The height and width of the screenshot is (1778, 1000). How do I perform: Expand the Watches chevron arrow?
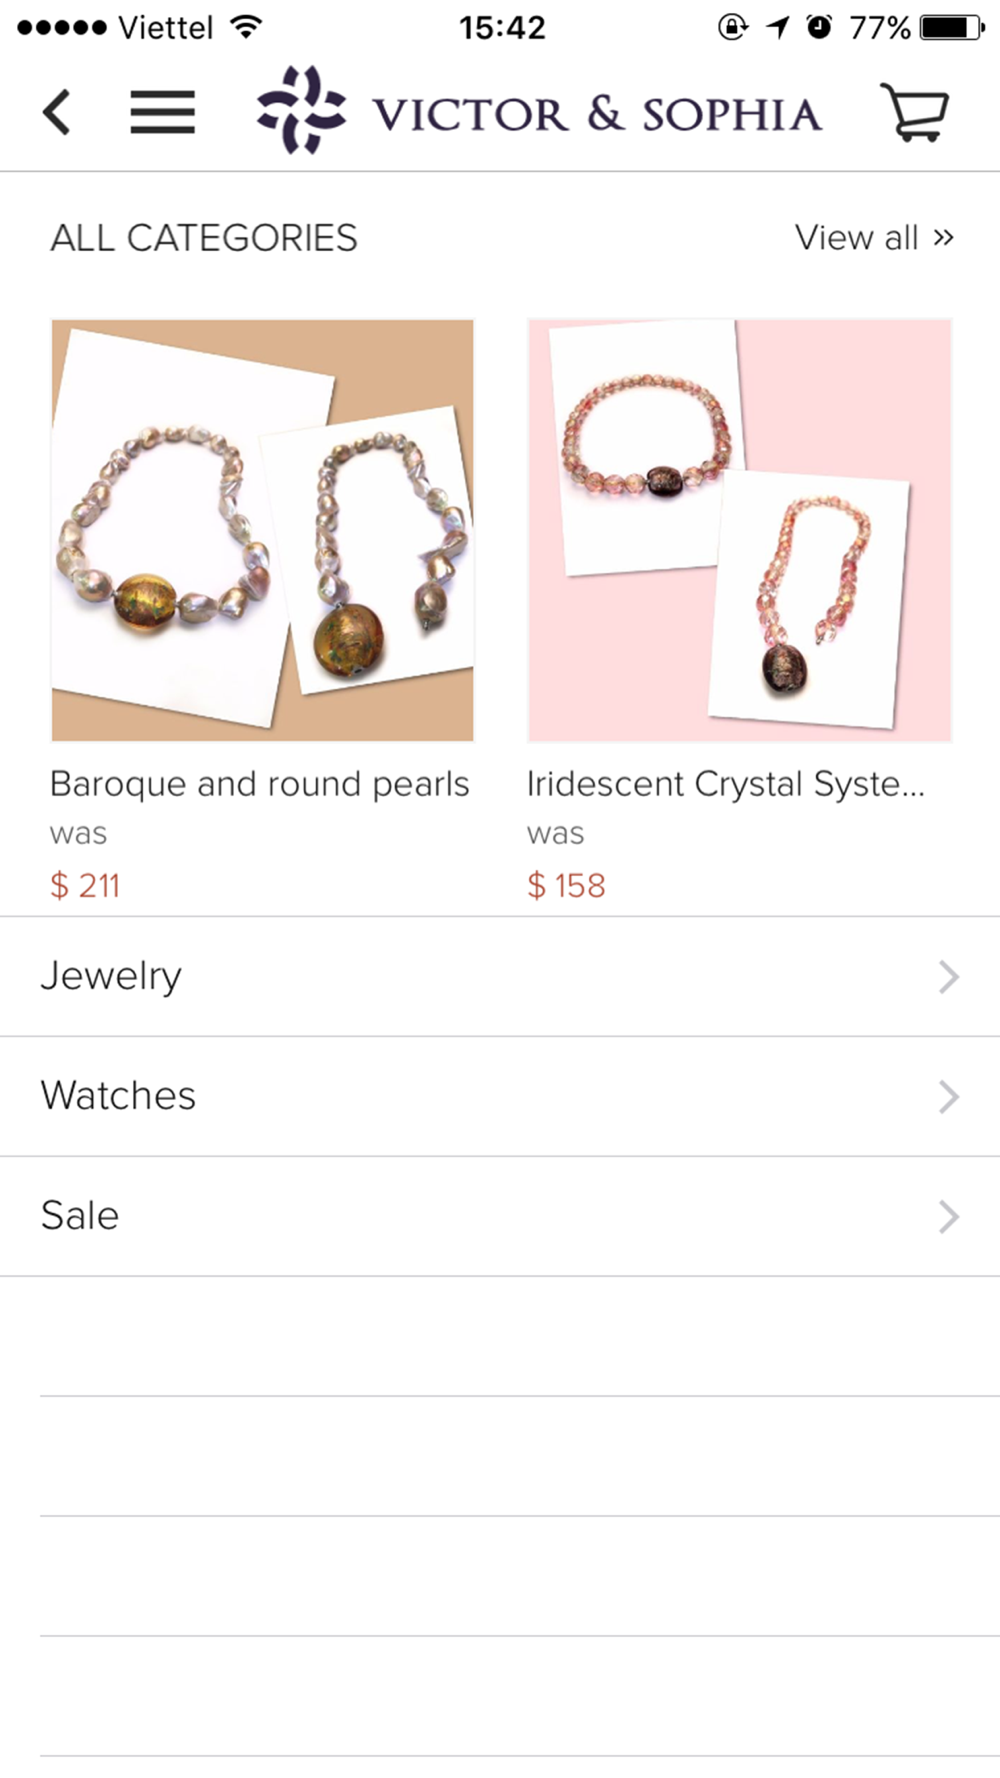pyautogui.click(x=948, y=1096)
